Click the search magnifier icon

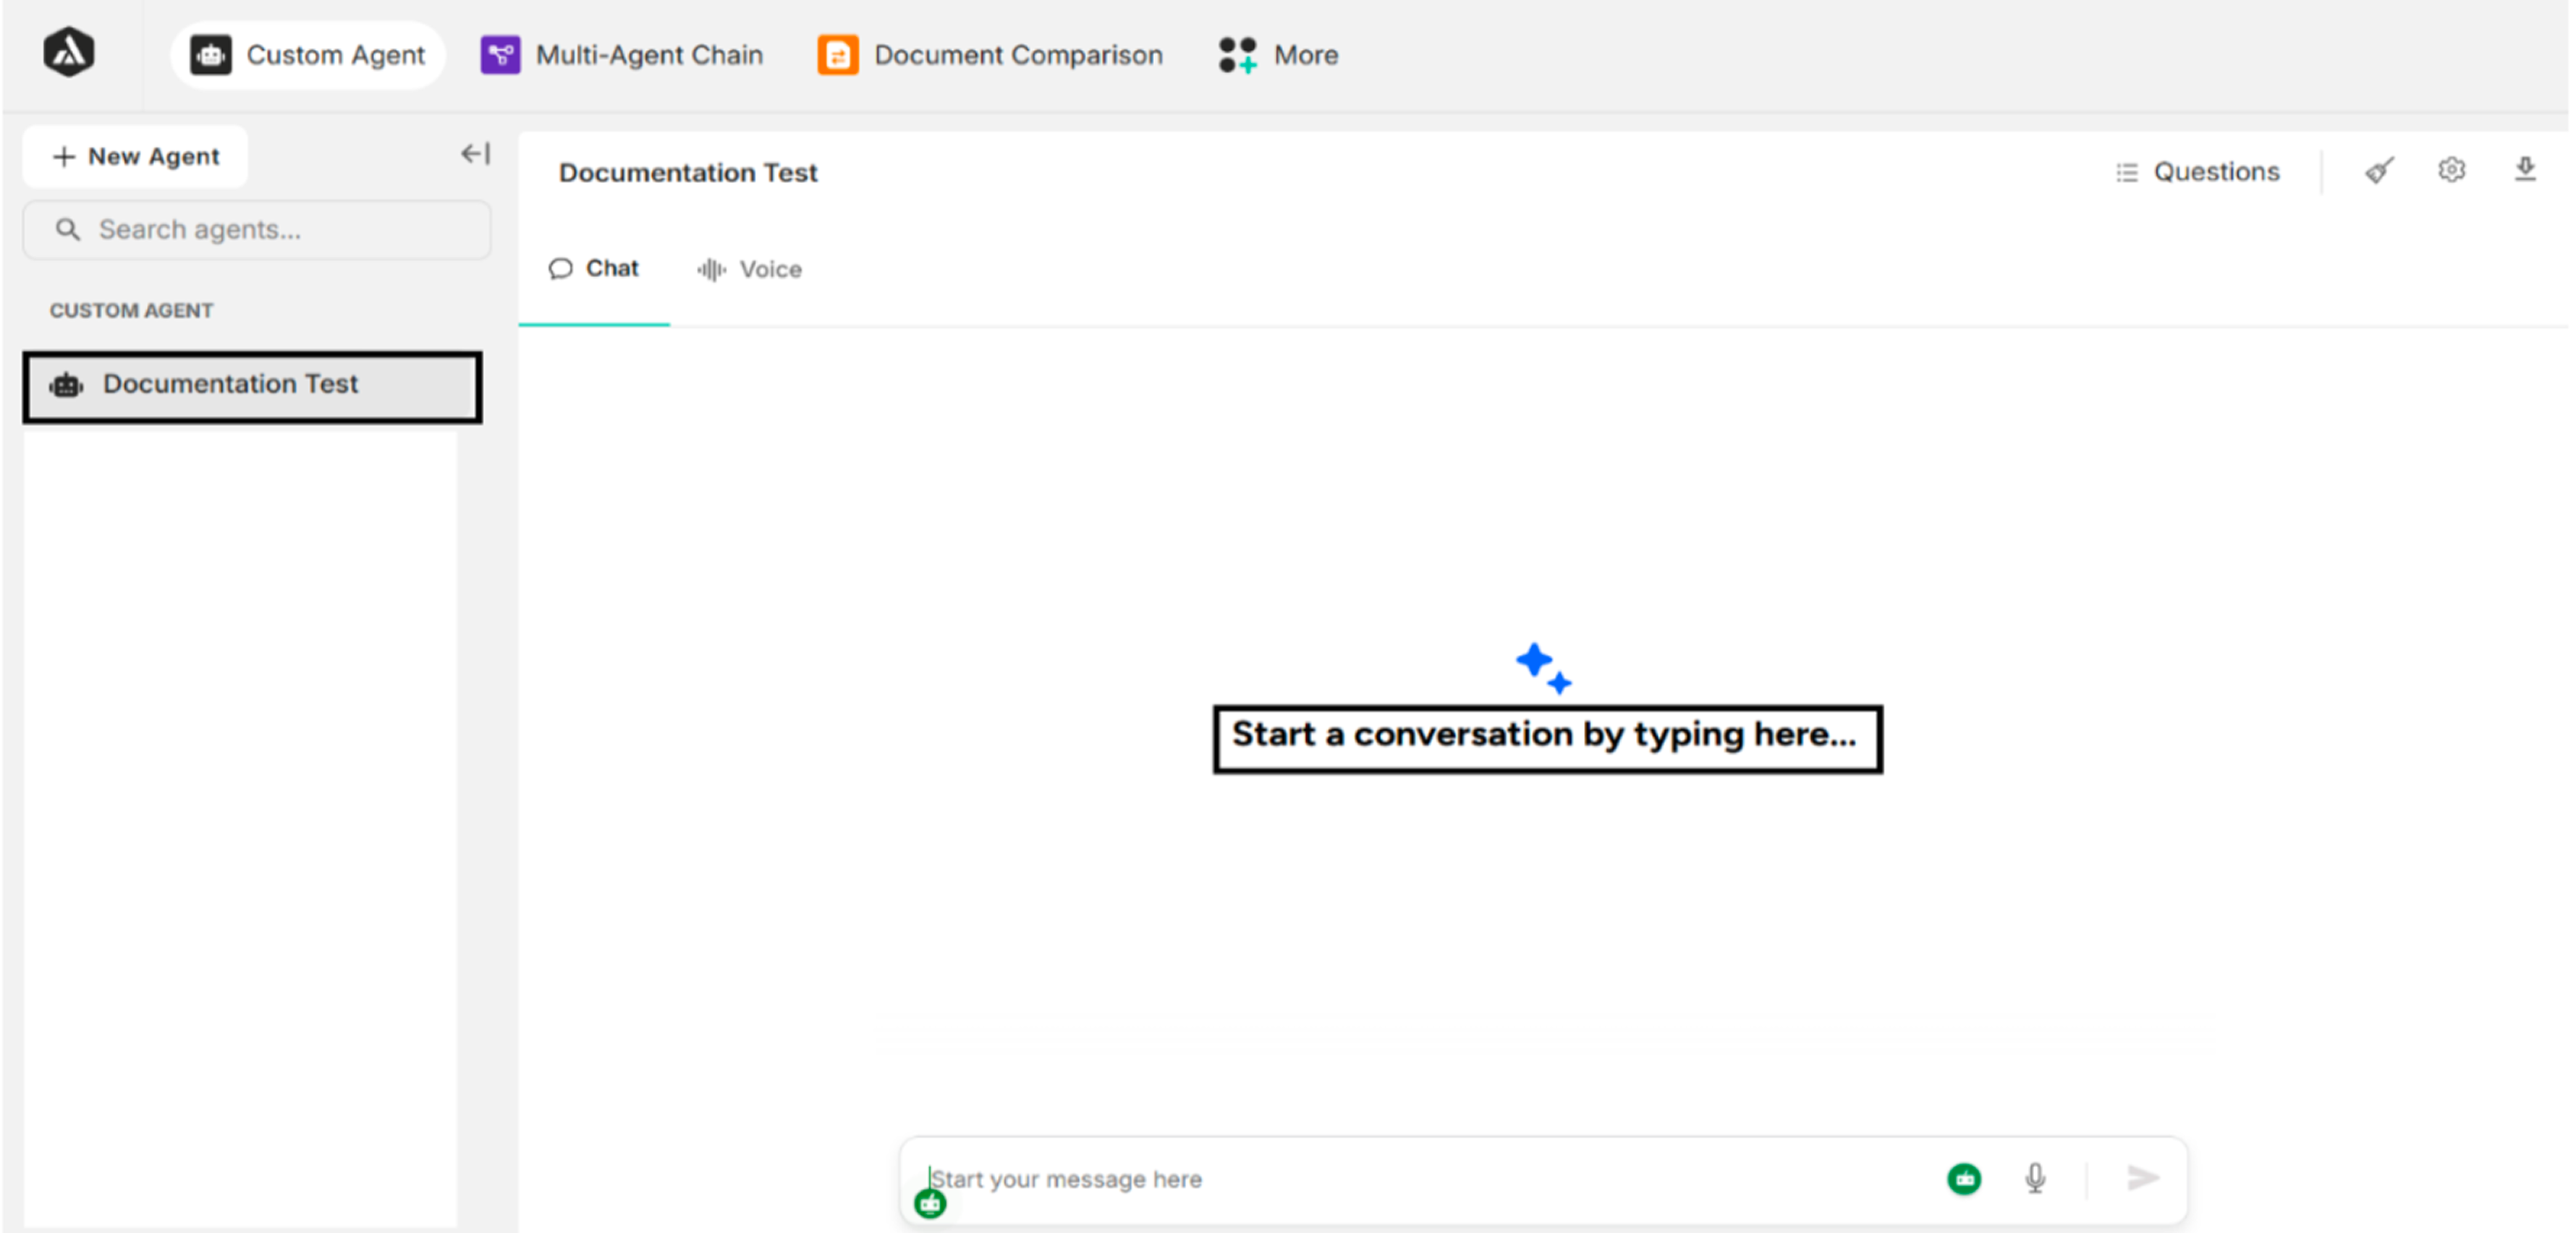(67, 230)
